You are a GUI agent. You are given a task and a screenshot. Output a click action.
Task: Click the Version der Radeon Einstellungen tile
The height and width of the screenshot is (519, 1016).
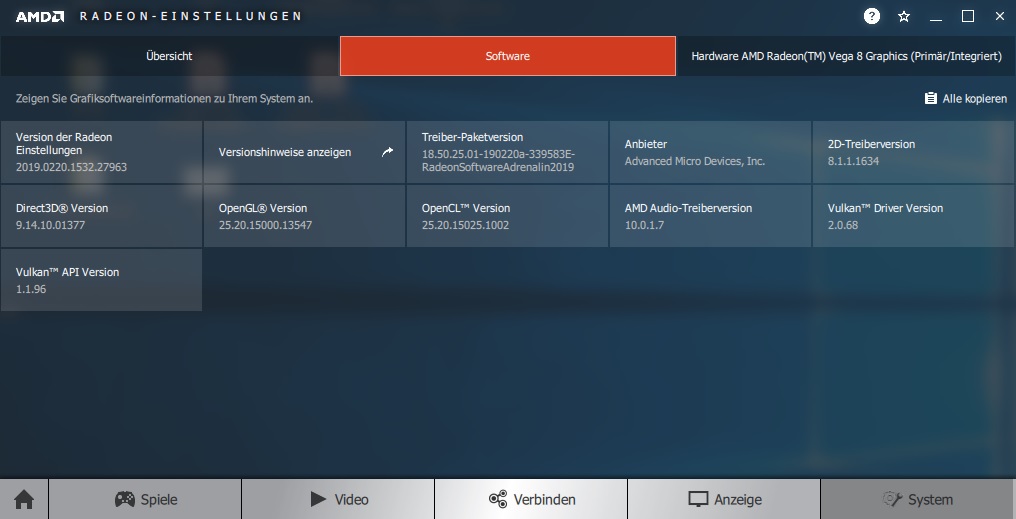(101, 152)
